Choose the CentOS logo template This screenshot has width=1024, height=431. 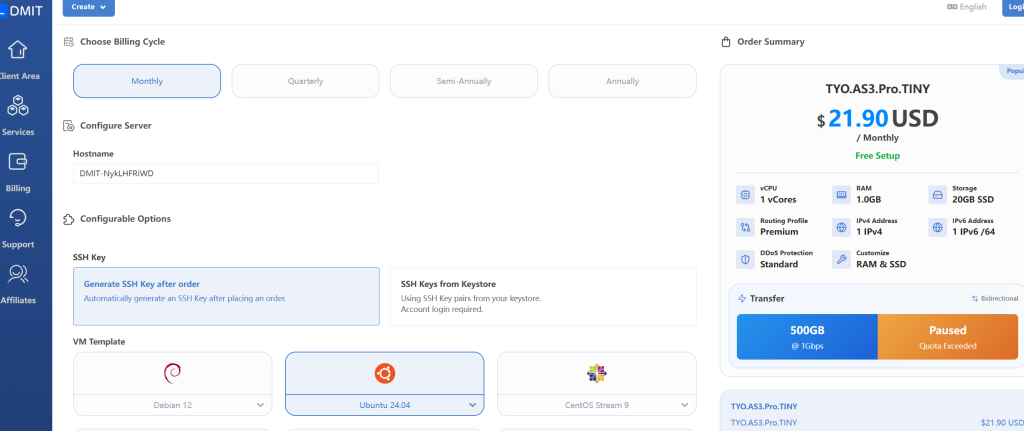click(596, 373)
